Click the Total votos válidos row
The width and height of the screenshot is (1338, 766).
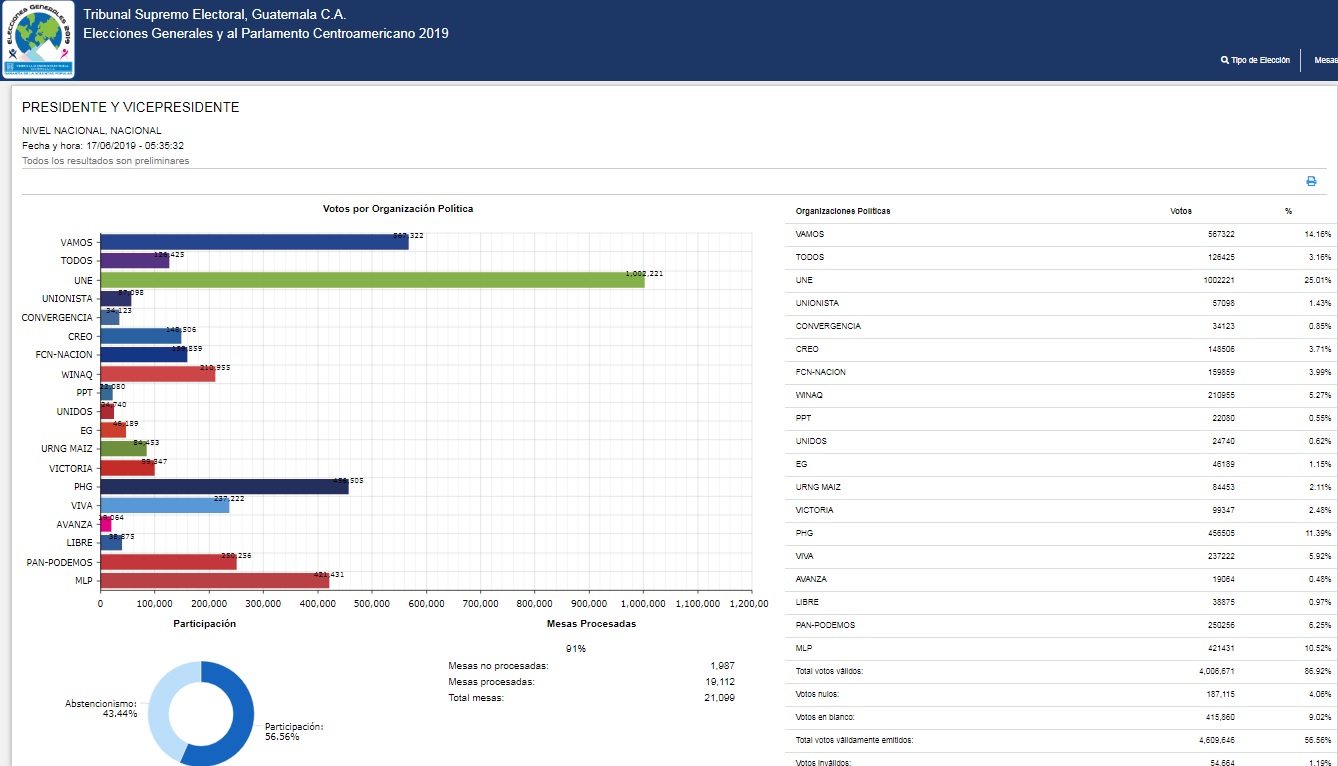point(1060,671)
